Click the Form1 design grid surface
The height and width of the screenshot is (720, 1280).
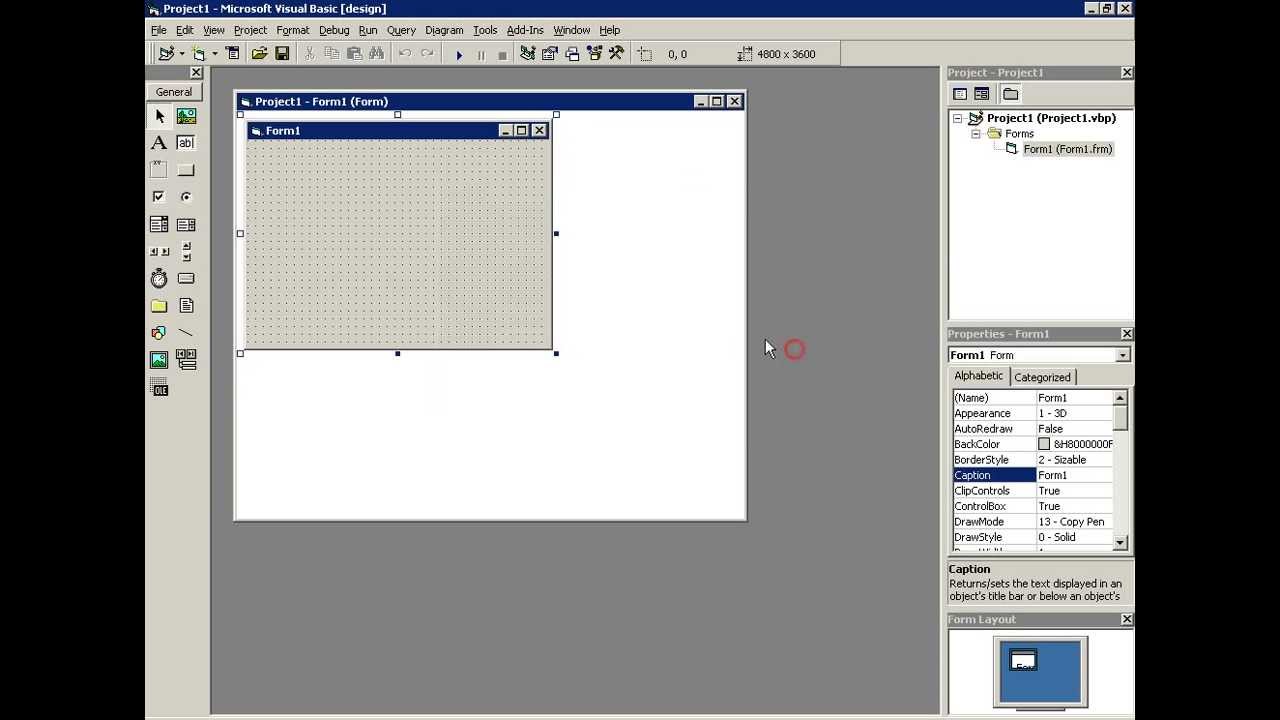(x=398, y=244)
